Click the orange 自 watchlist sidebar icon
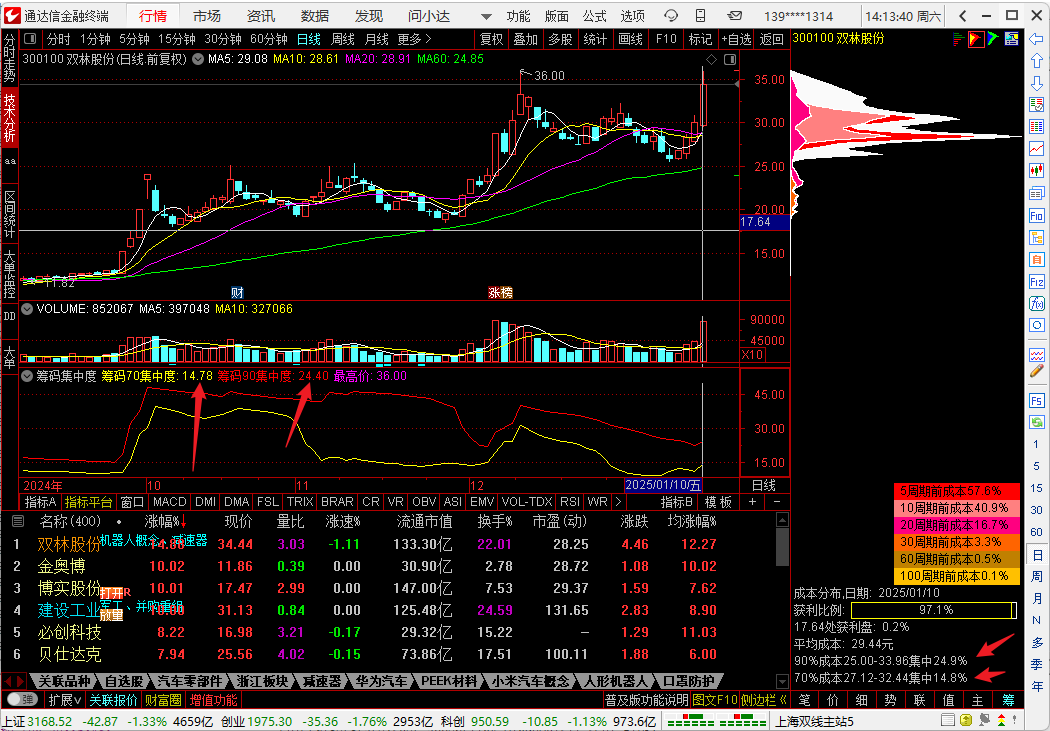Screen dimensions: 1050x731 click(x=1037, y=260)
